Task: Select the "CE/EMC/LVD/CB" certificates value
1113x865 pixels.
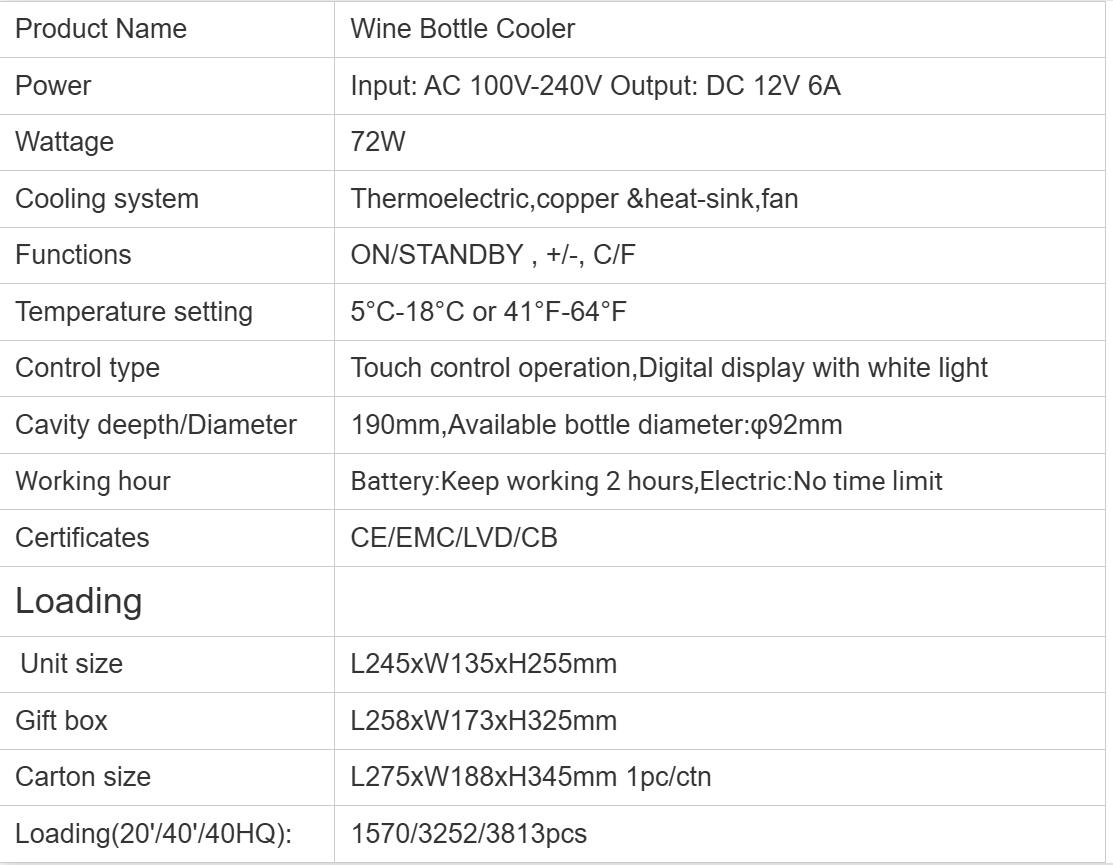Action: (454, 538)
